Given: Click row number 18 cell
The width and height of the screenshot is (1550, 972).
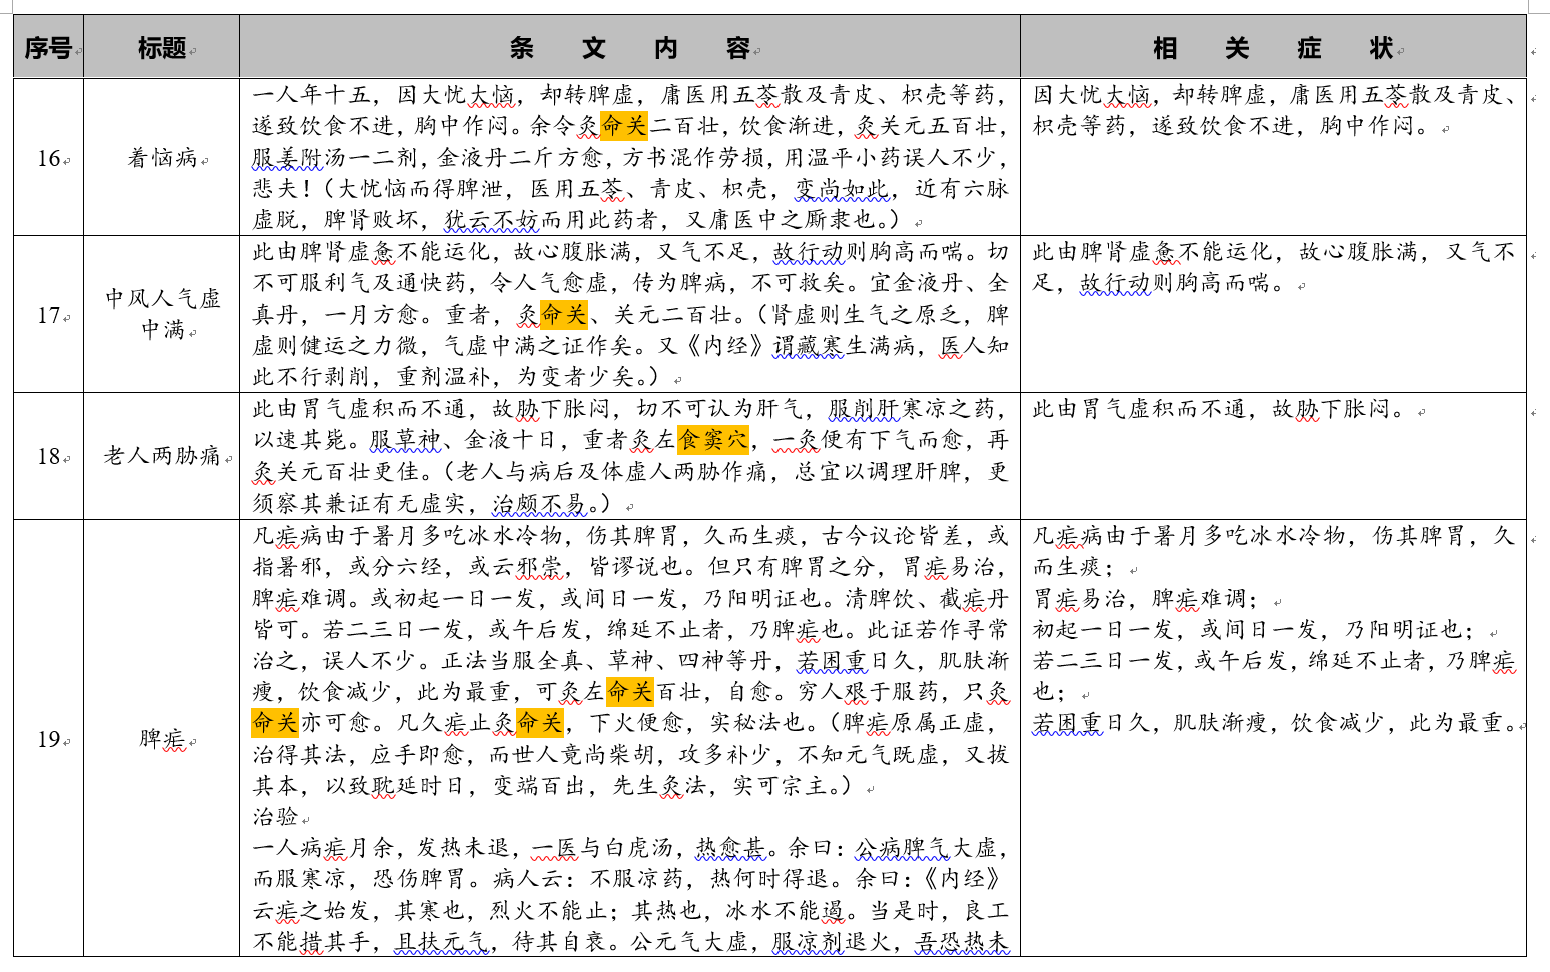Looking at the screenshot, I should [49, 456].
